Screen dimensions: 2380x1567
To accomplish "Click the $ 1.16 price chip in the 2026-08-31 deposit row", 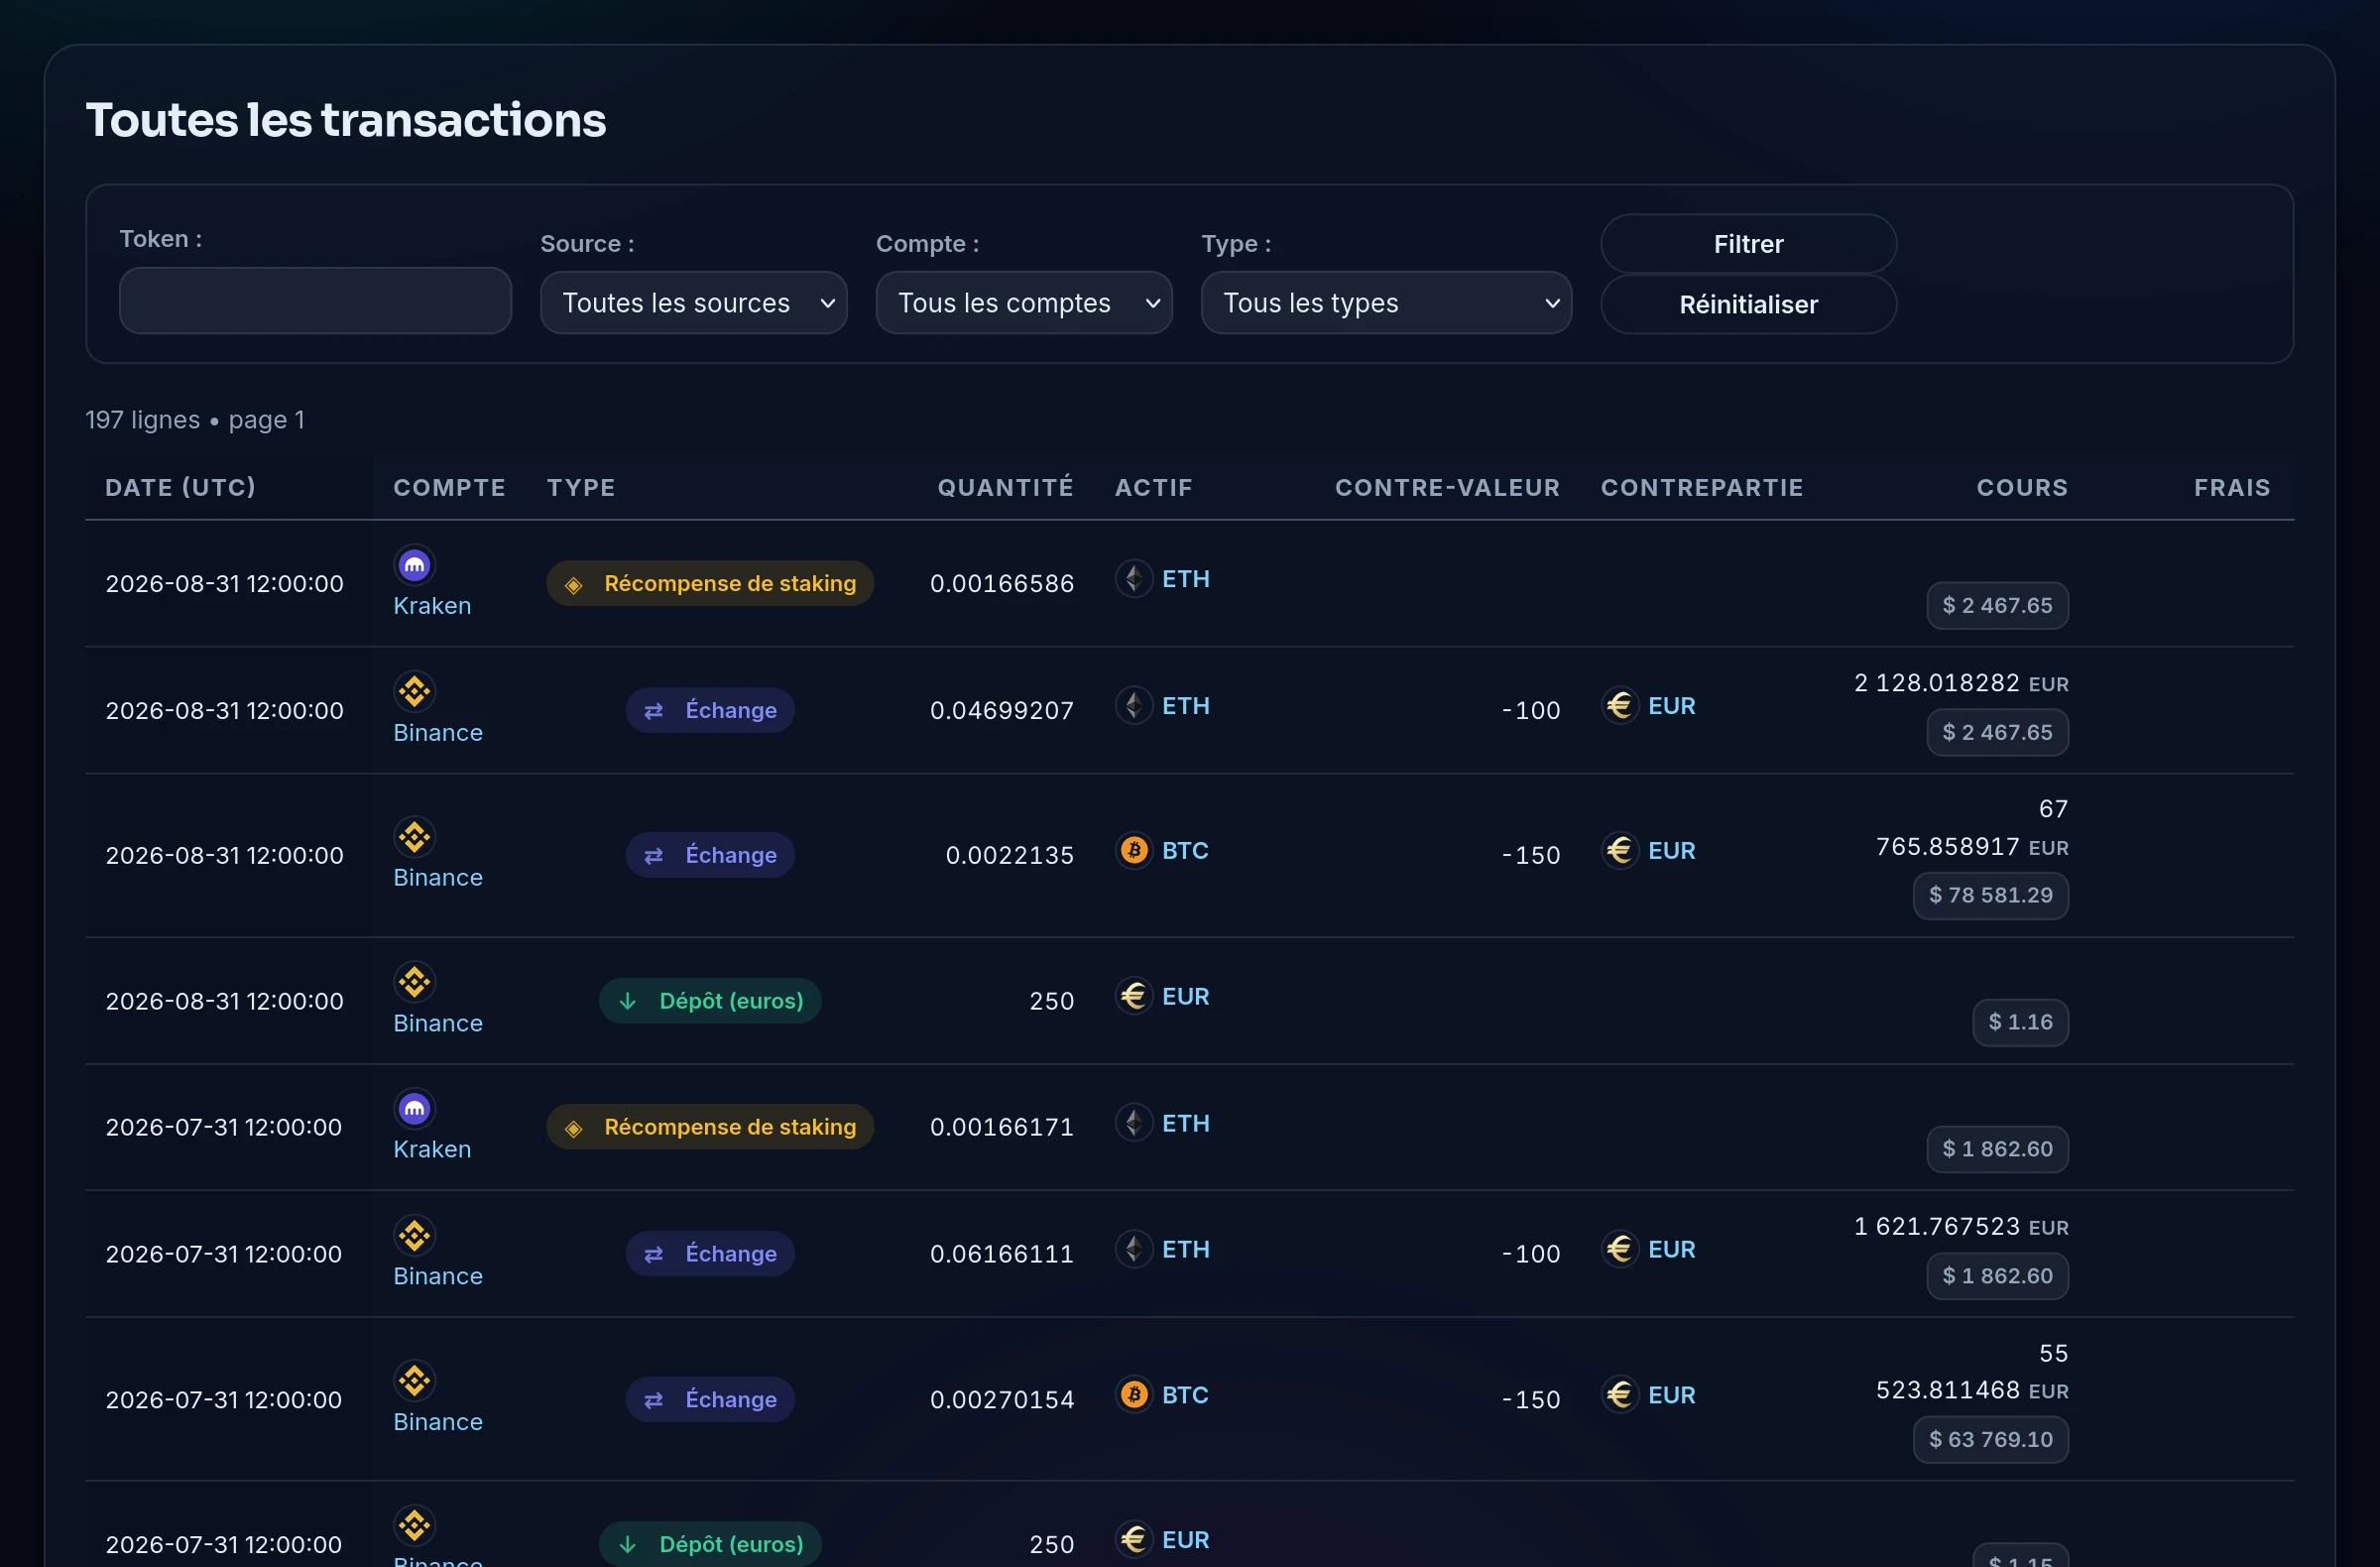I will coord(2020,1022).
